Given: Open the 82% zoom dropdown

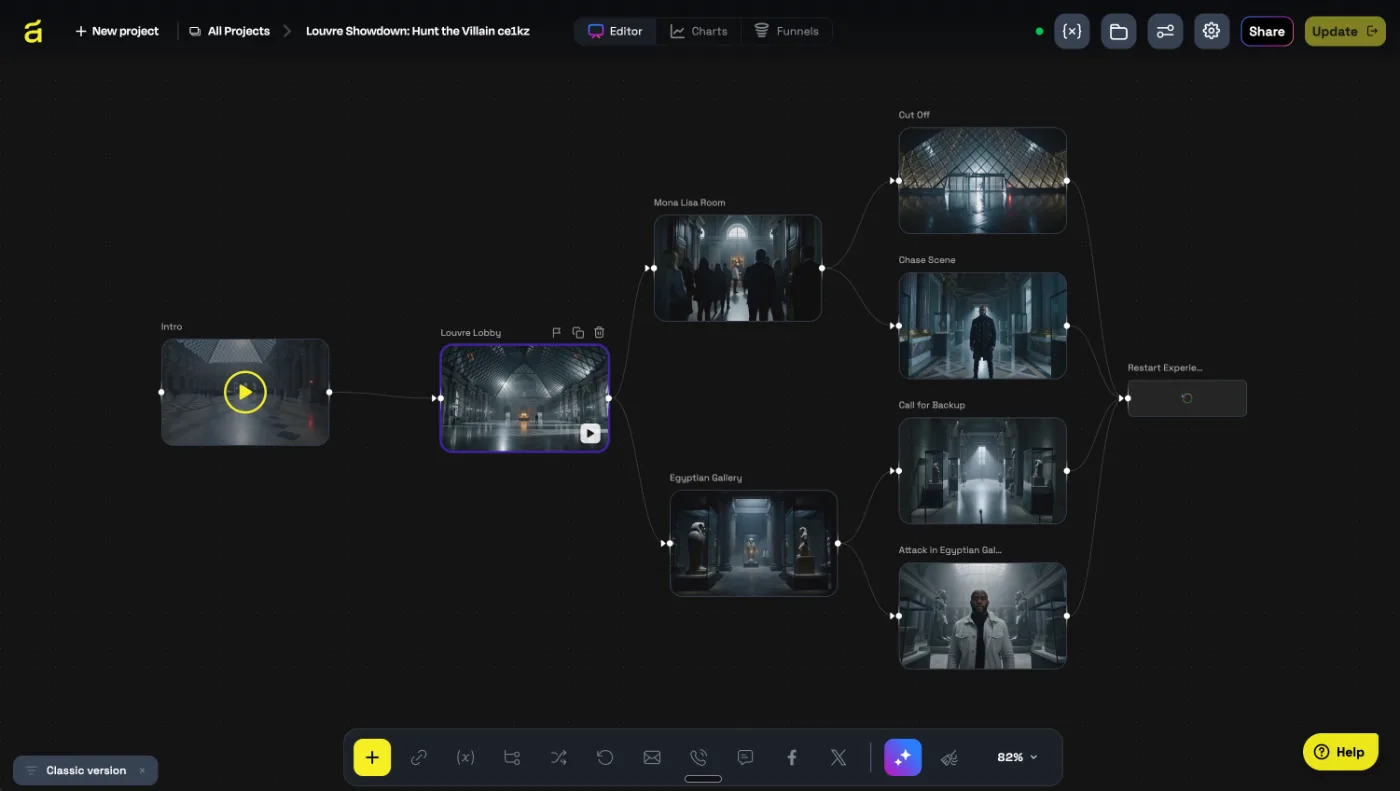Looking at the screenshot, I should (x=1017, y=757).
